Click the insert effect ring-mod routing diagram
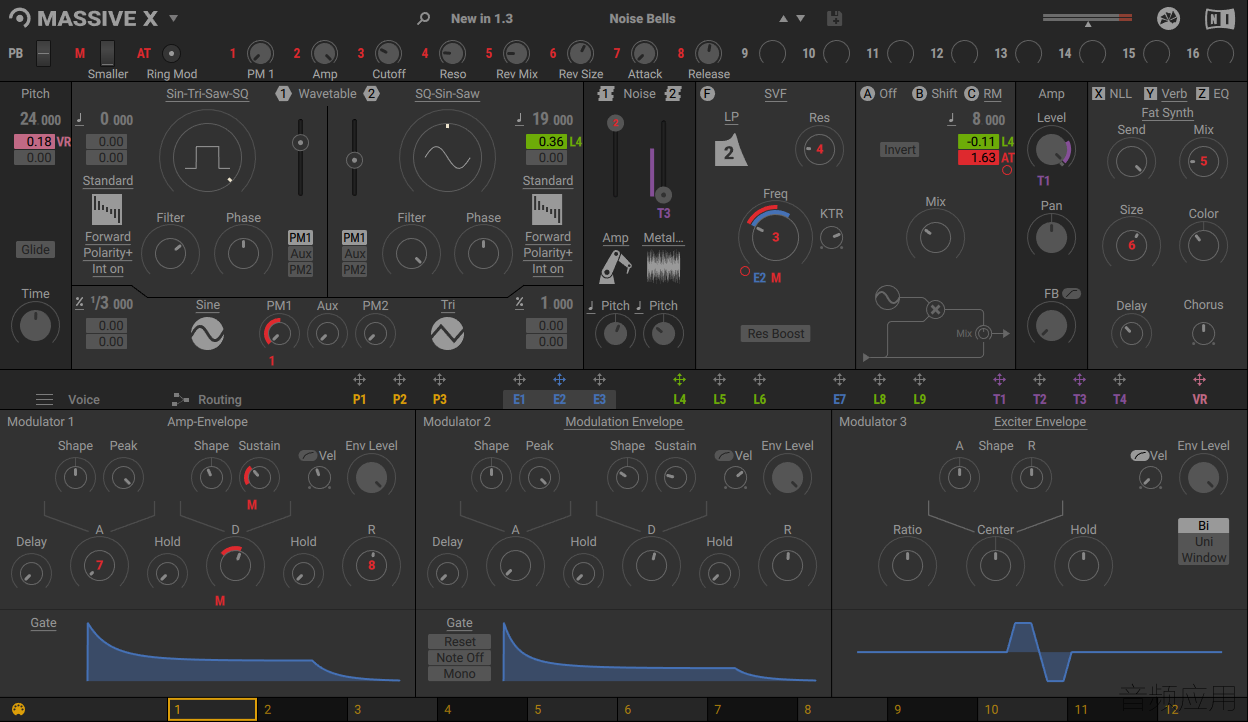Viewport: 1248px width, 722px height. (935, 321)
